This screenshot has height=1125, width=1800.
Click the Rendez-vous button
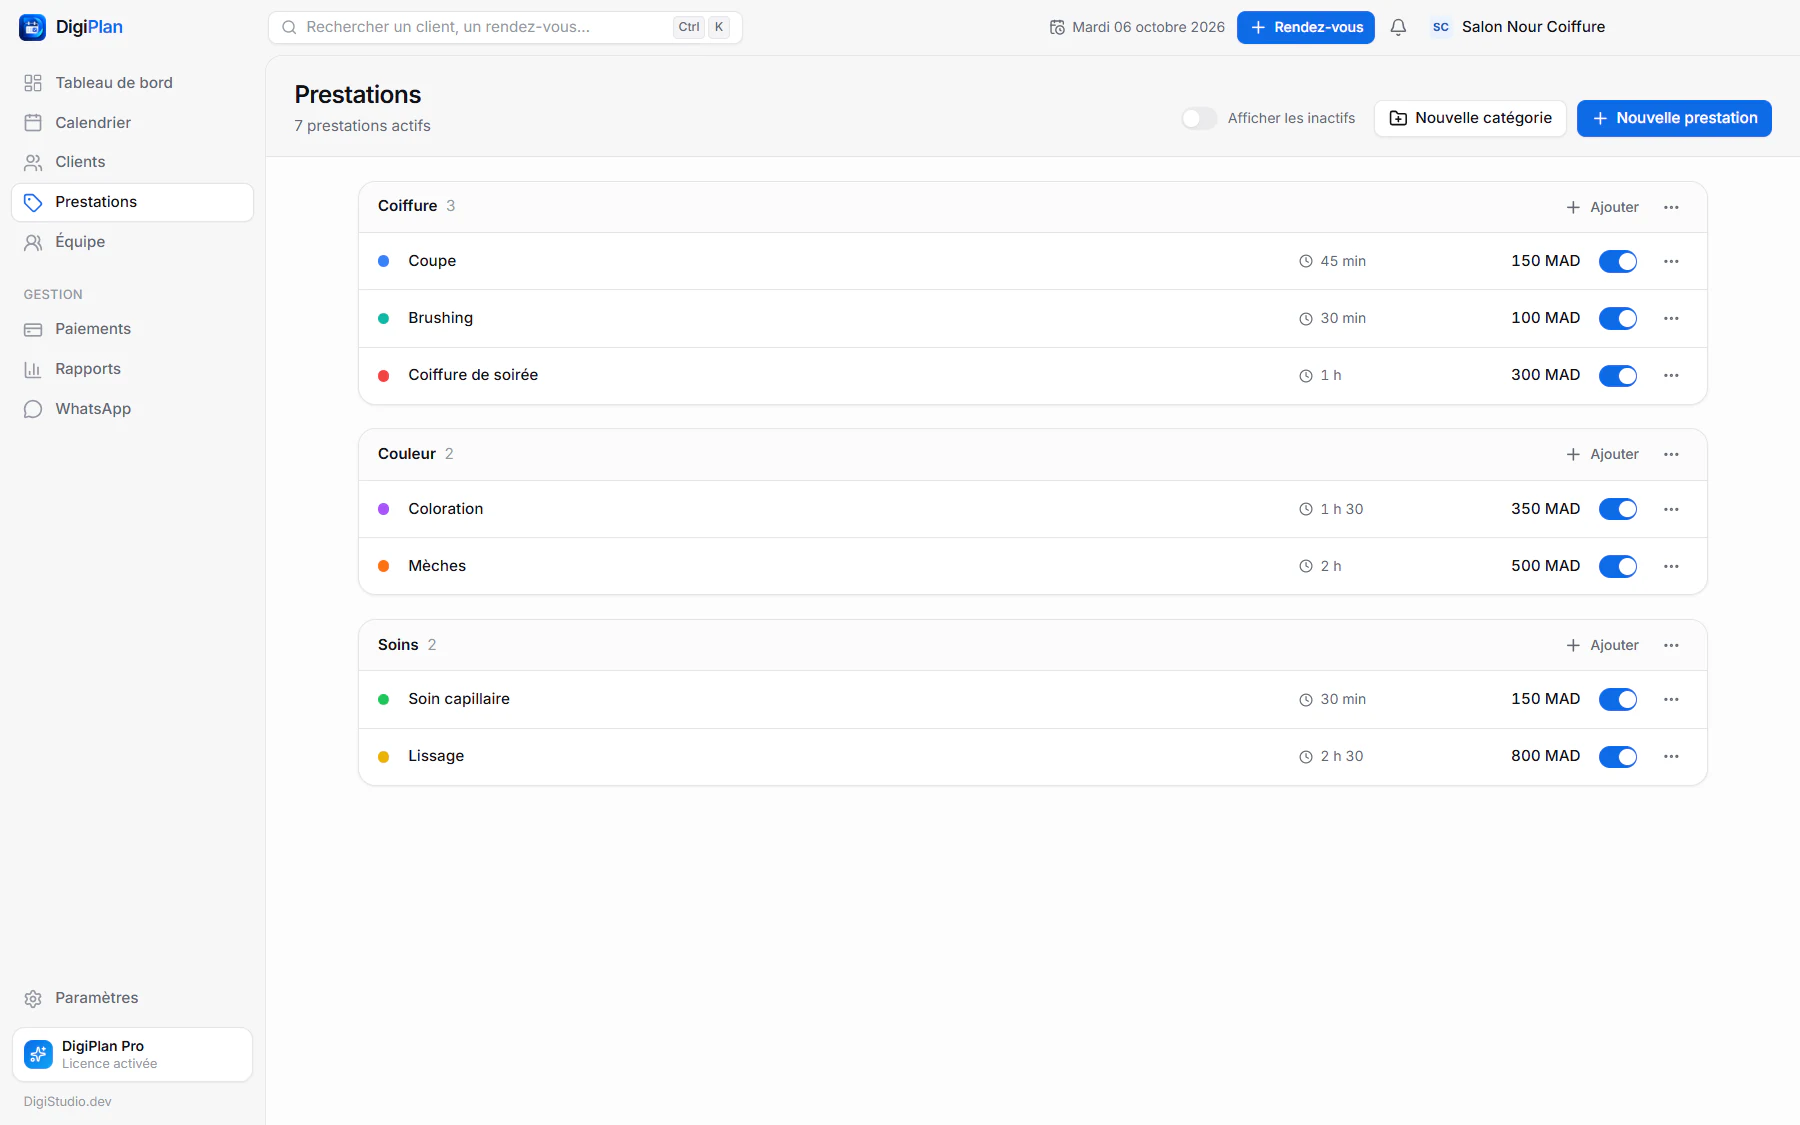pyautogui.click(x=1306, y=27)
